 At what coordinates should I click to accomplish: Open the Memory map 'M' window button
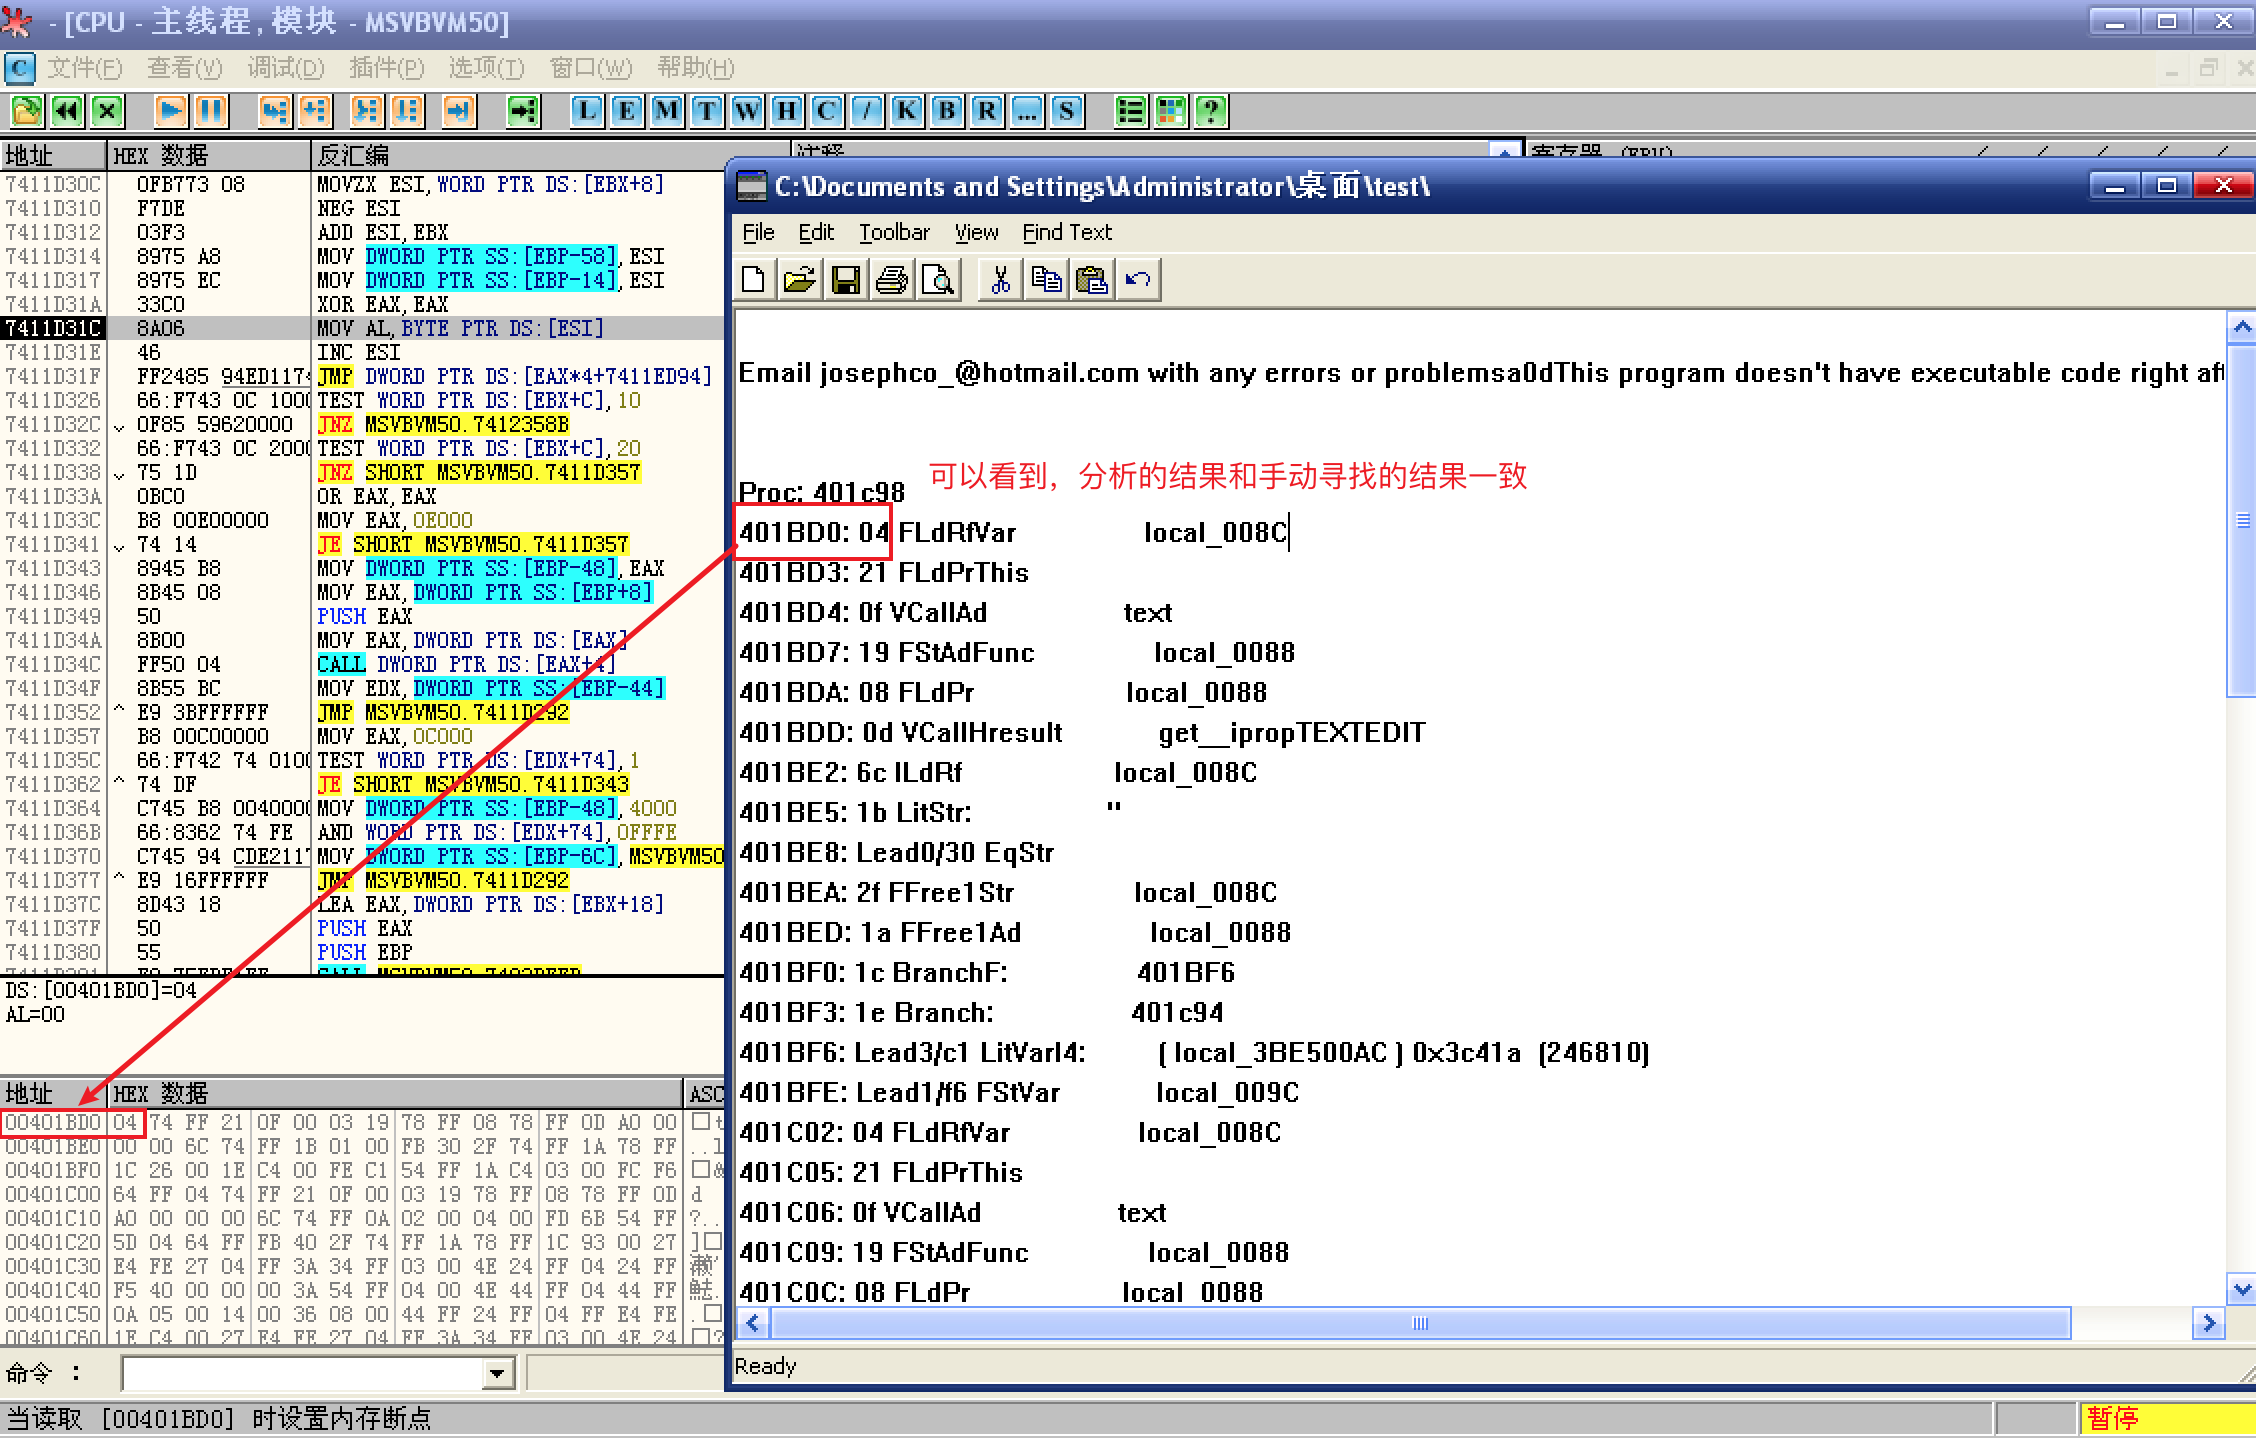[x=666, y=110]
